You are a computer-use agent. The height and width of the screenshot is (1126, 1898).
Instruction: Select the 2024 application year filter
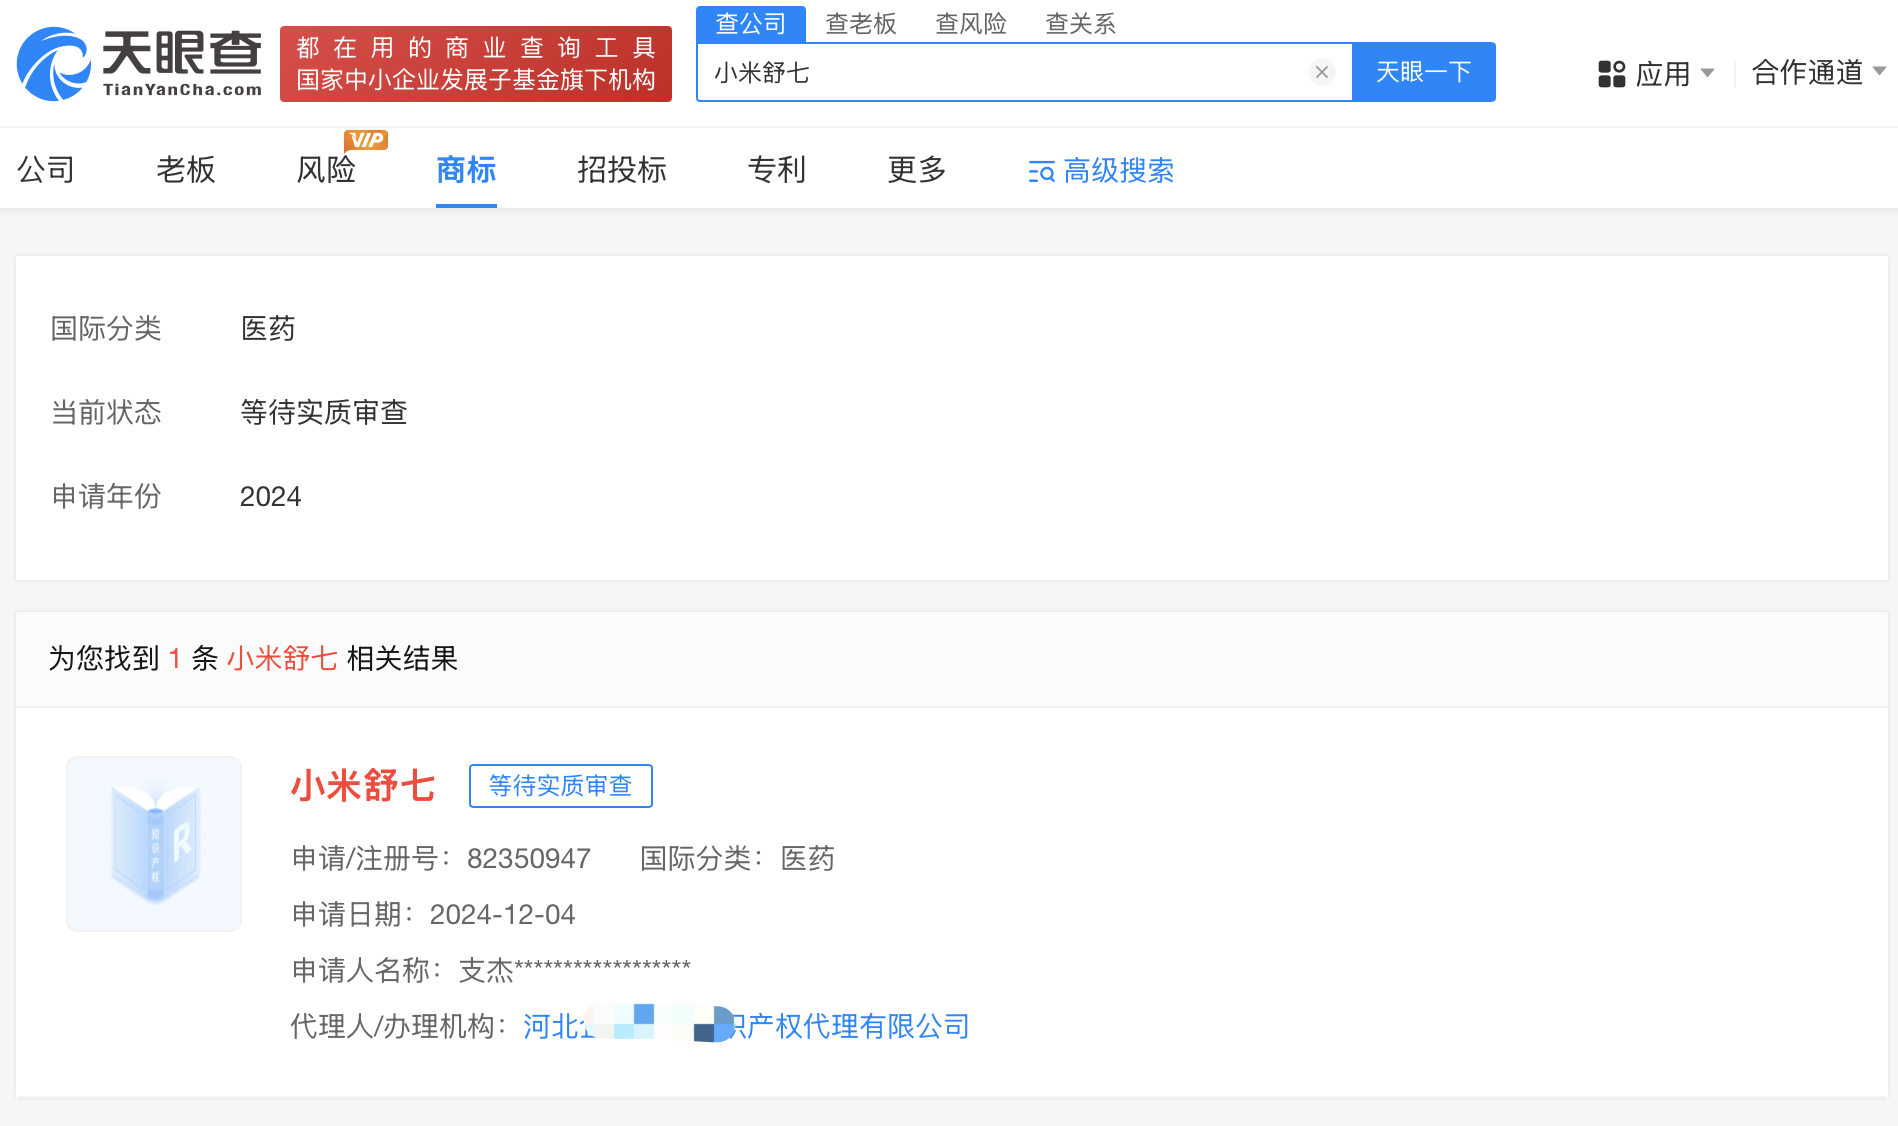click(x=271, y=496)
